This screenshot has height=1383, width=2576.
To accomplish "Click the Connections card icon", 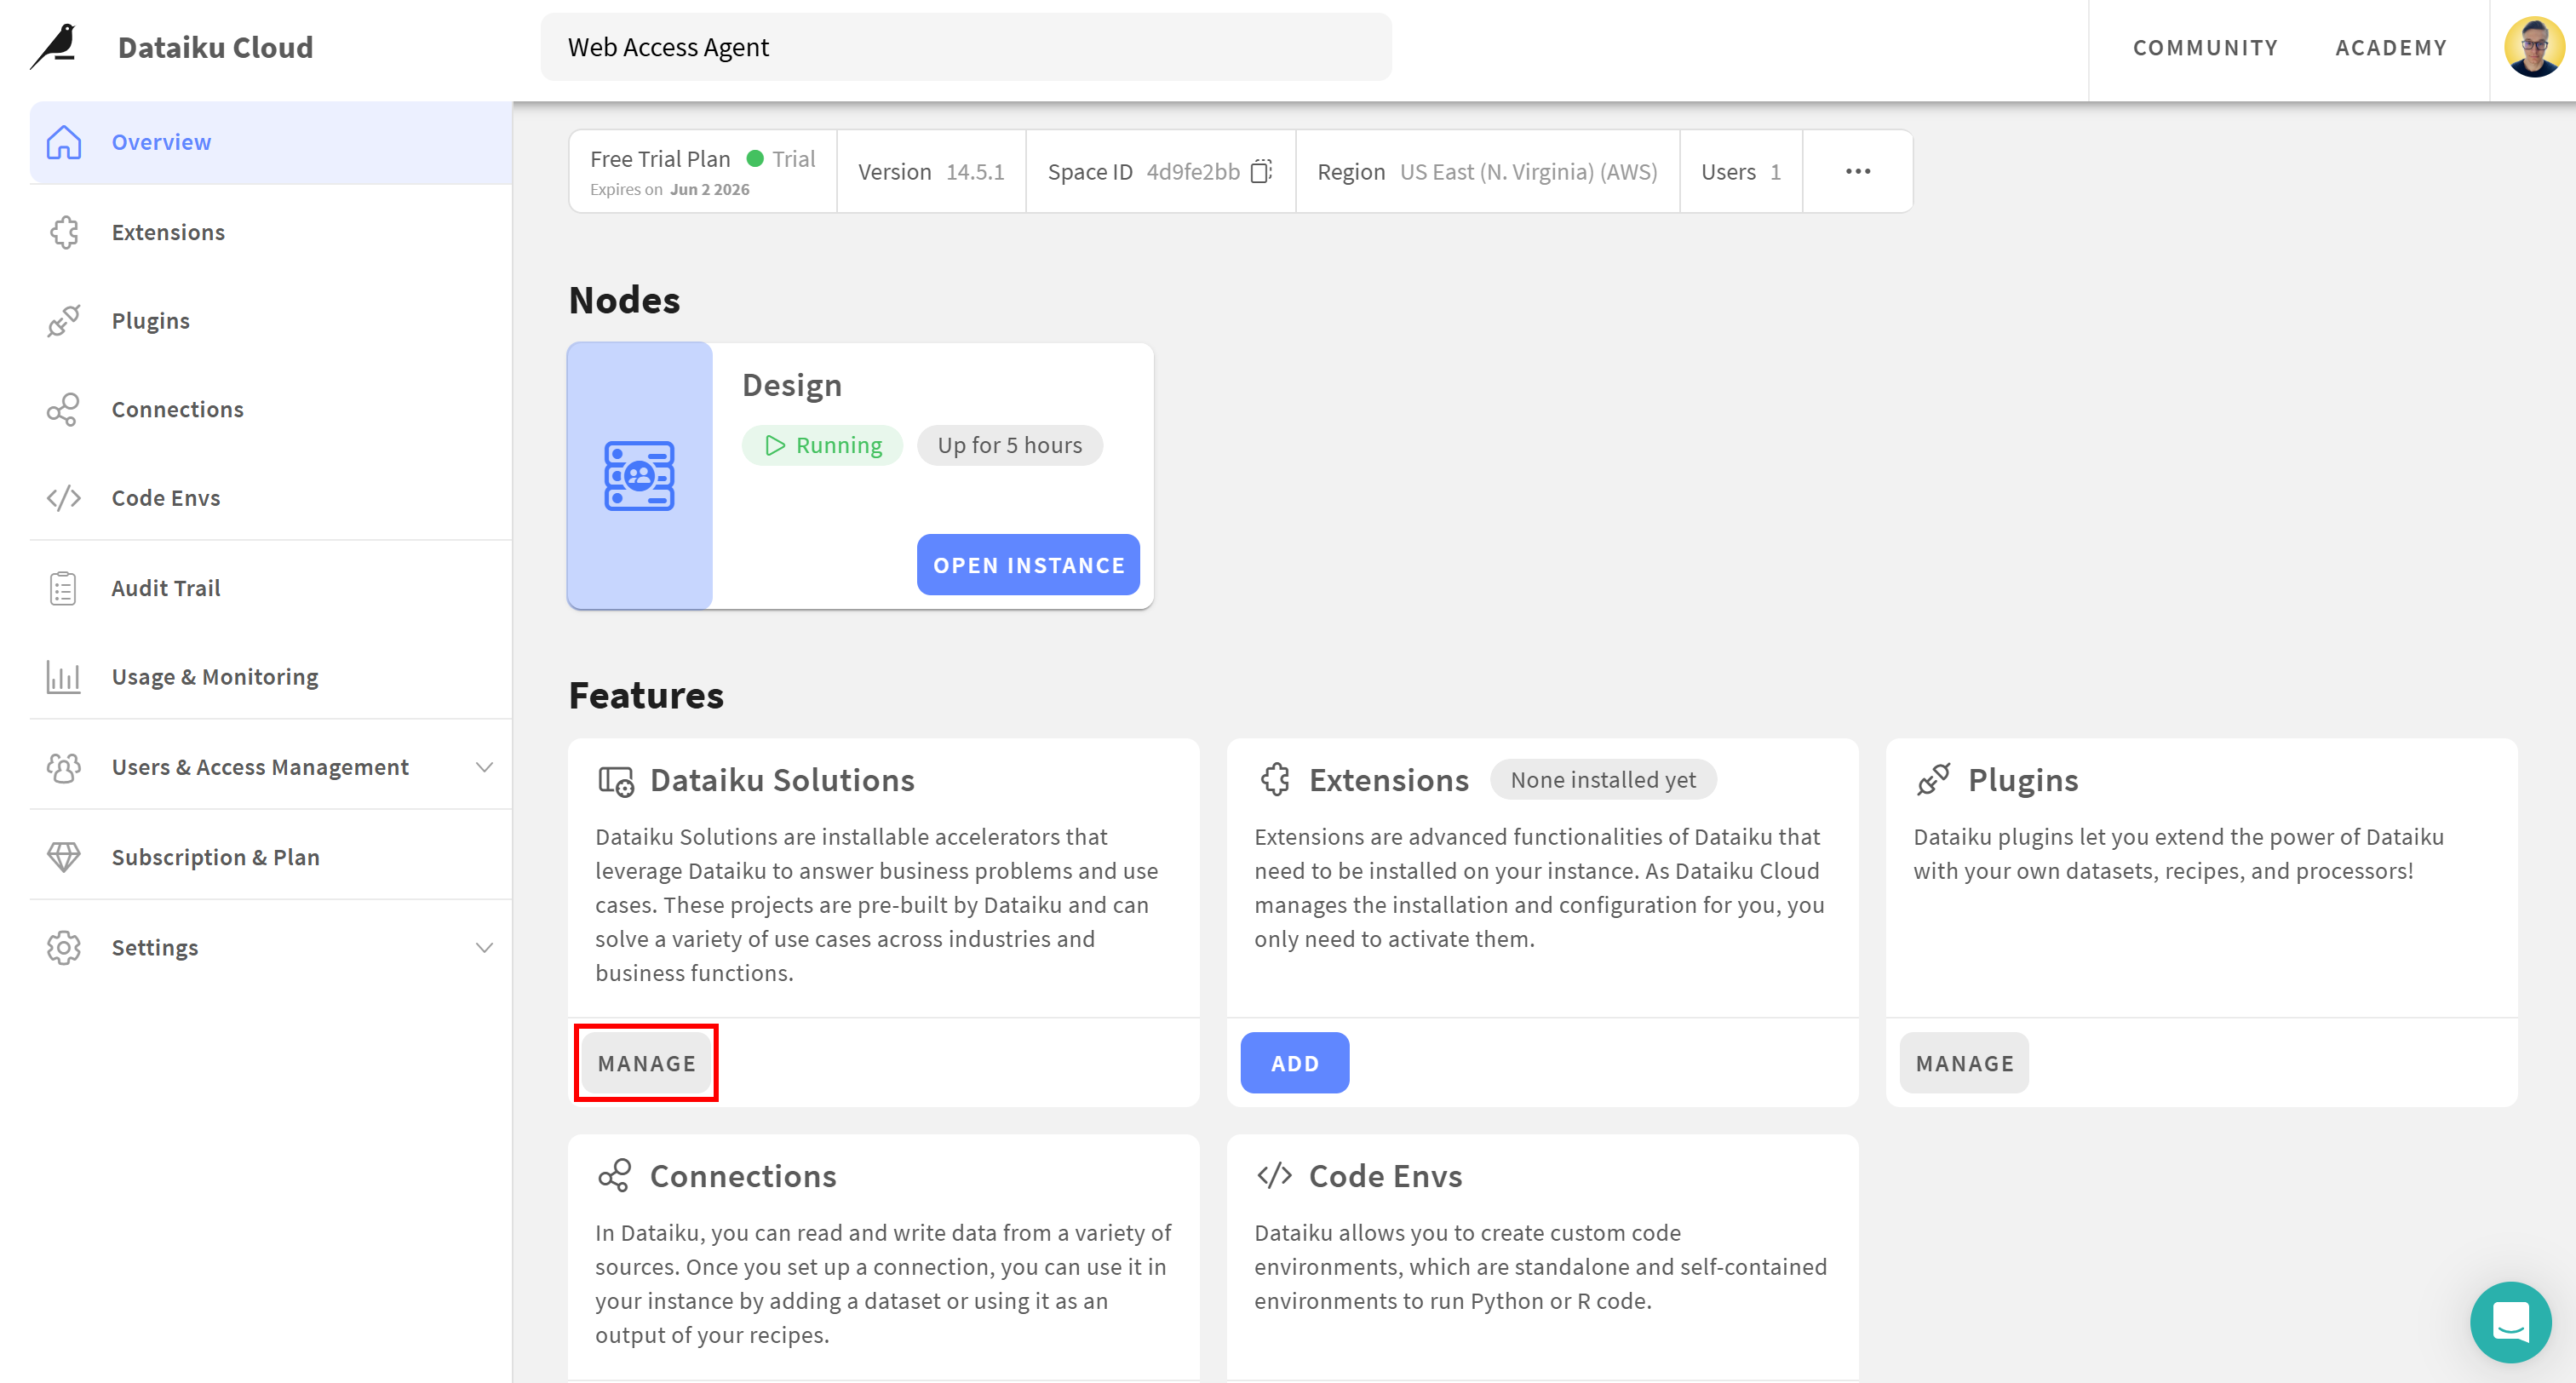I will (615, 1175).
